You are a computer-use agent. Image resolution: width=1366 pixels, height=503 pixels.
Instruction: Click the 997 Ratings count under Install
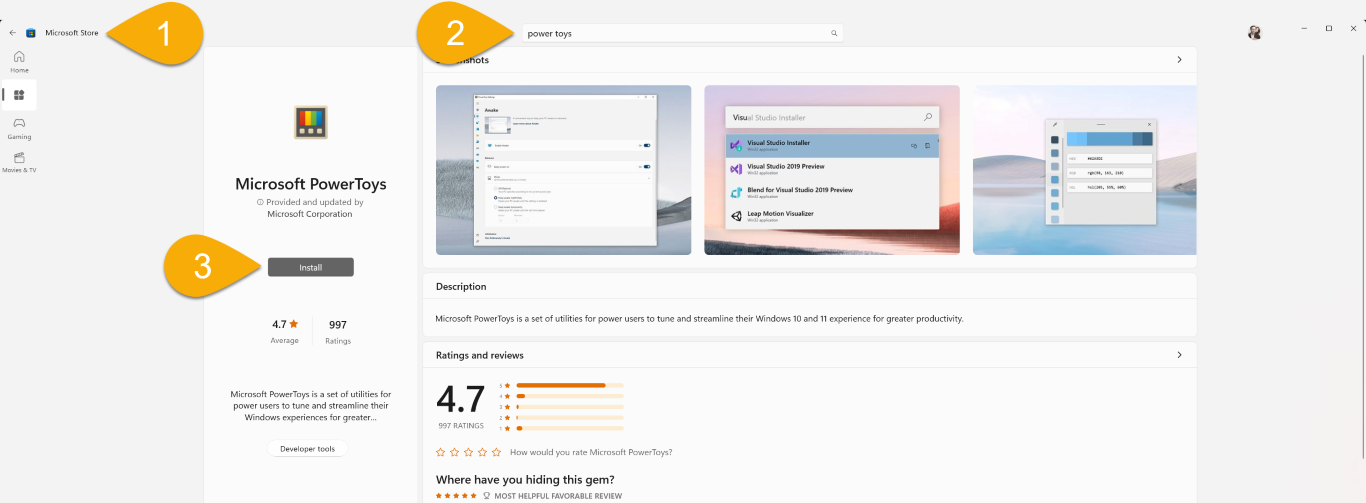[x=338, y=332]
